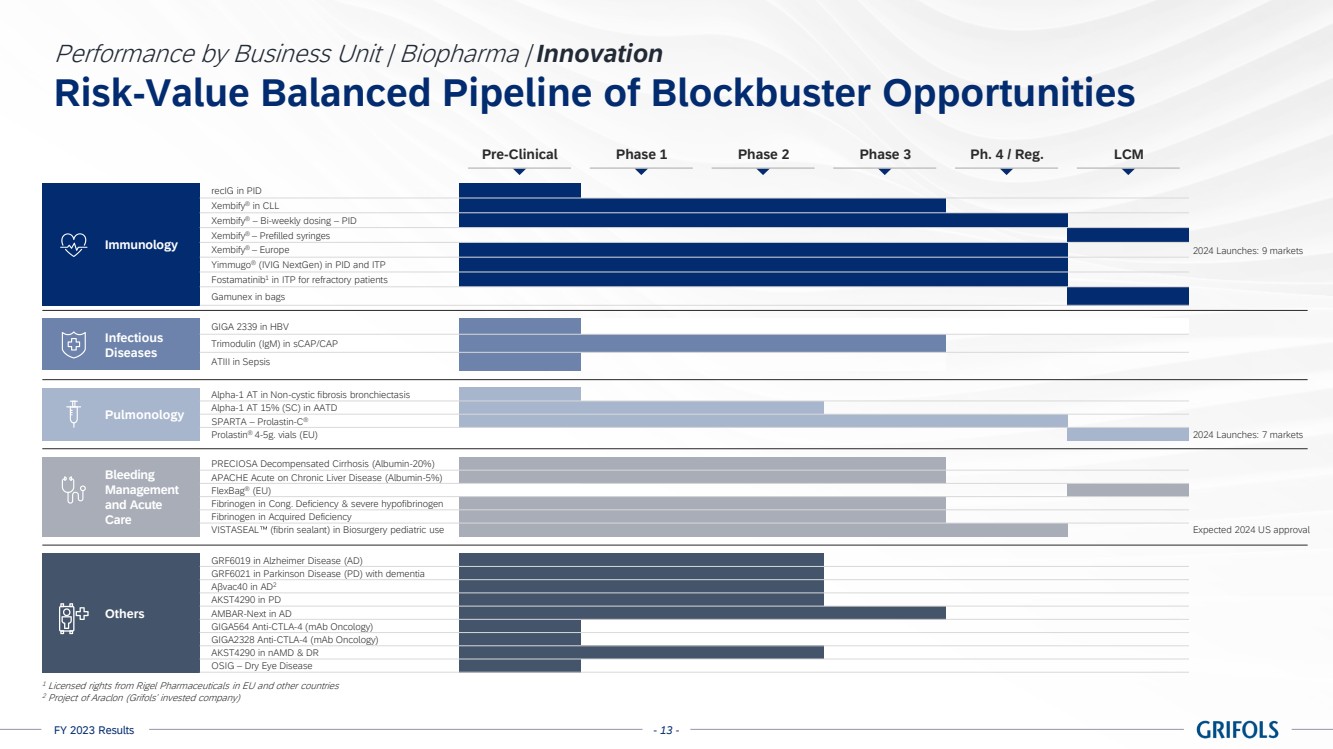Click the Infectious Diseases shield icon
1333x749 pixels.
pyautogui.click(x=73, y=345)
